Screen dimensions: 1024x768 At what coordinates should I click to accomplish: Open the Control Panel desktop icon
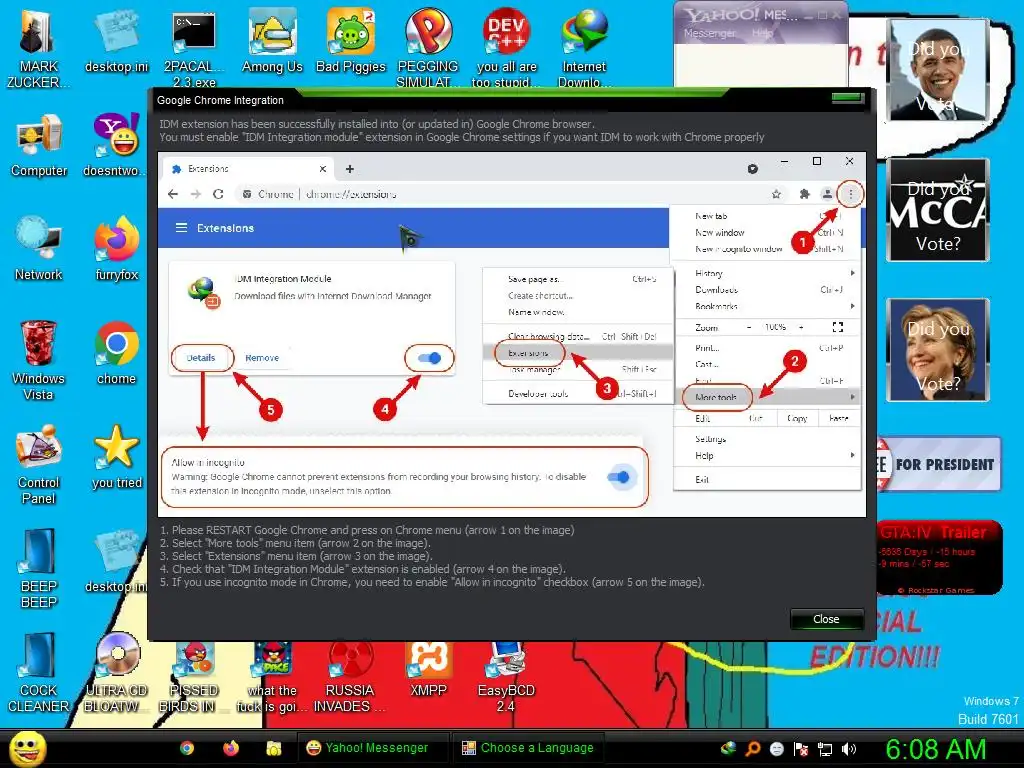(x=39, y=464)
